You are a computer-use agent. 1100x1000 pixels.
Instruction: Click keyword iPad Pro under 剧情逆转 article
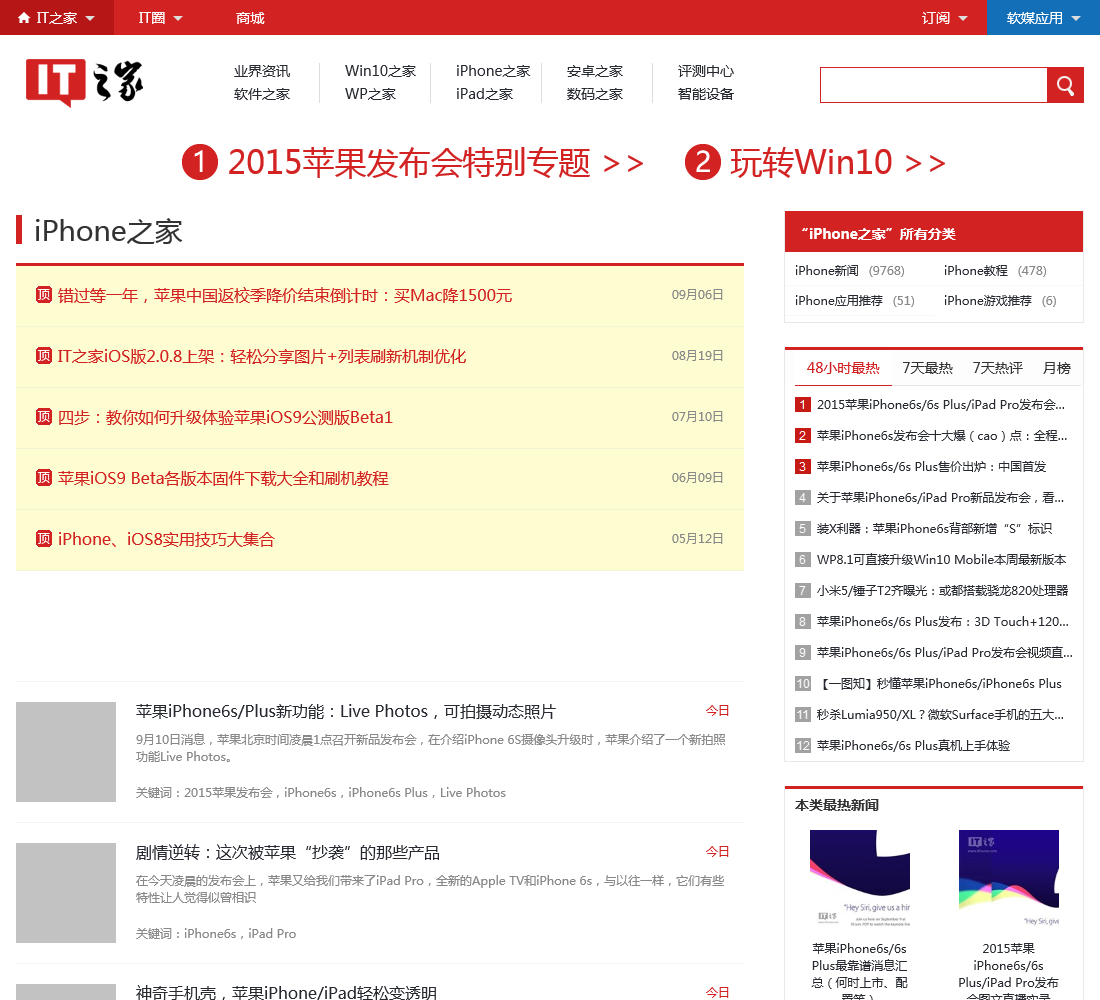272,934
